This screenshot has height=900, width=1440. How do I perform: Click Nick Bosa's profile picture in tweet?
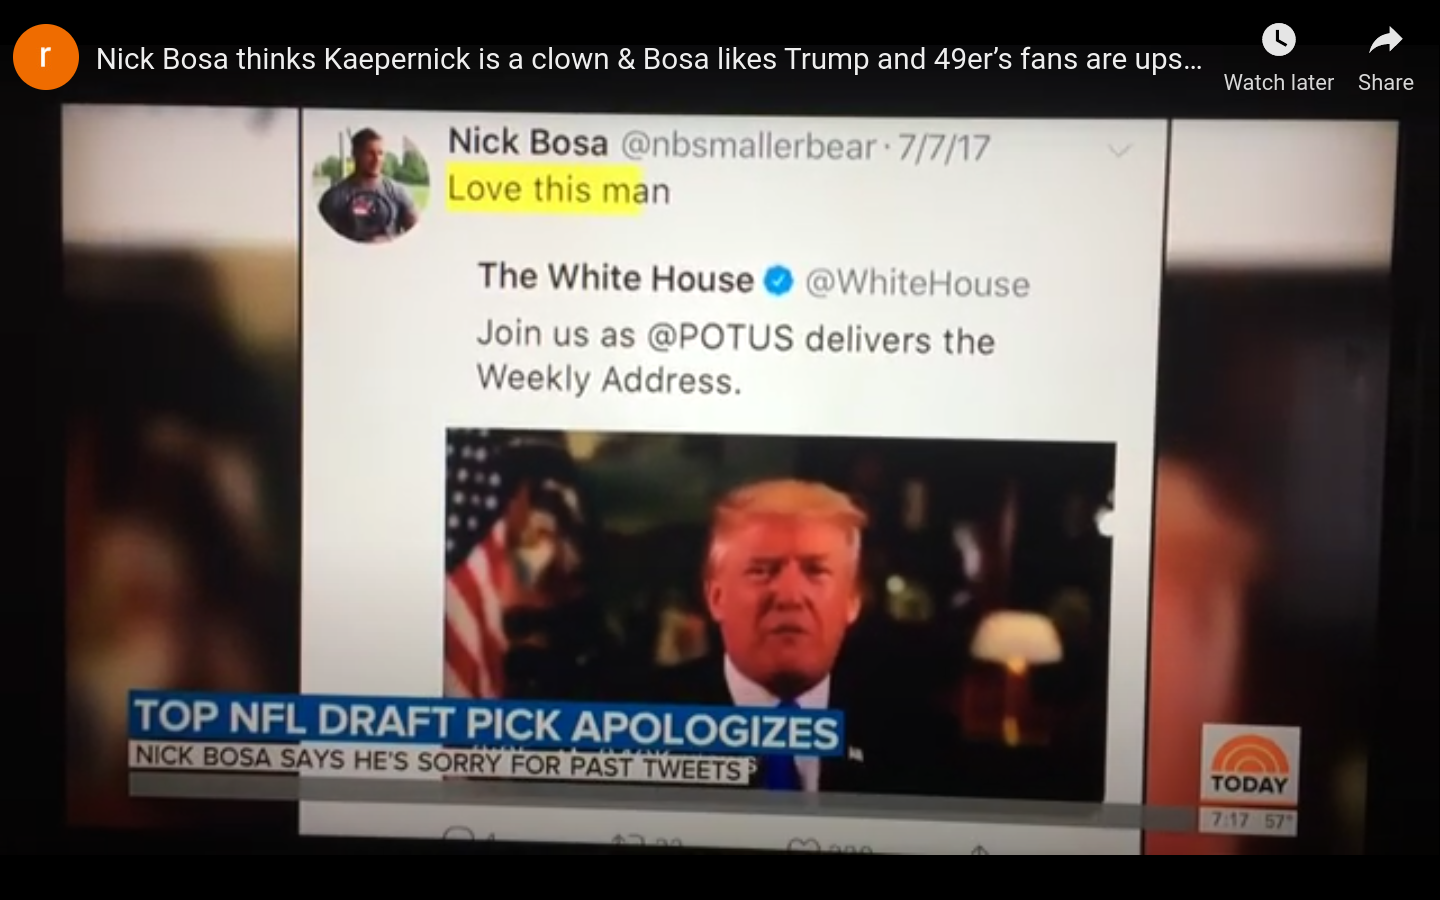point(372,185)
